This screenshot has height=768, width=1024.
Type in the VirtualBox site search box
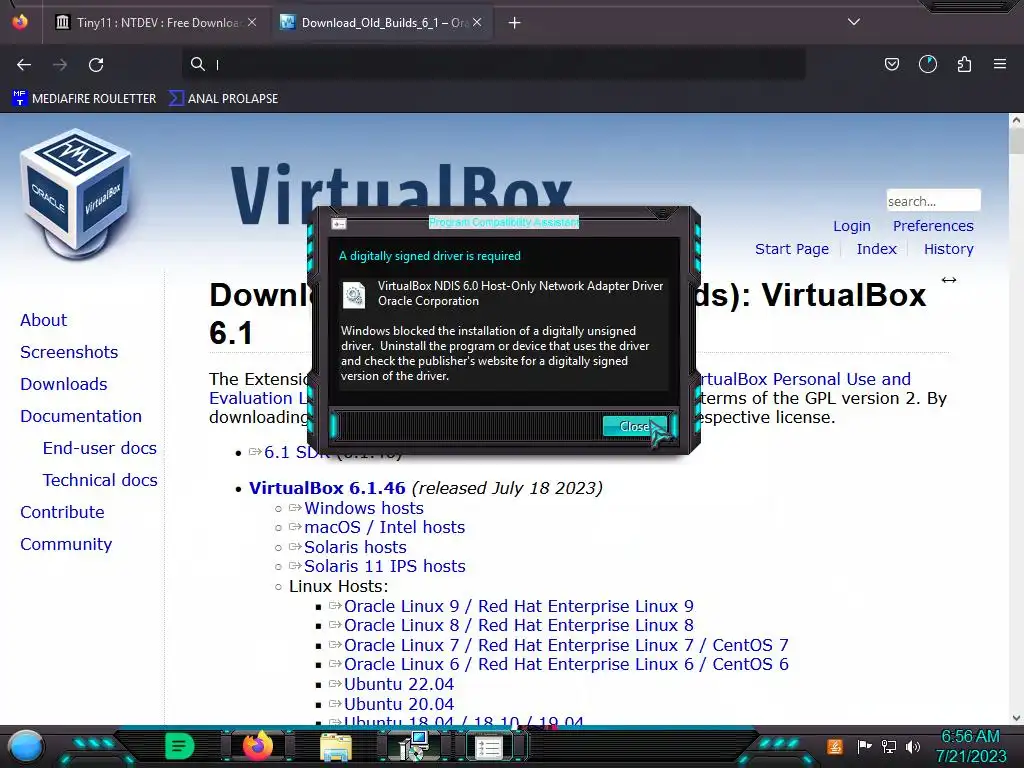[x=933, y=200]
